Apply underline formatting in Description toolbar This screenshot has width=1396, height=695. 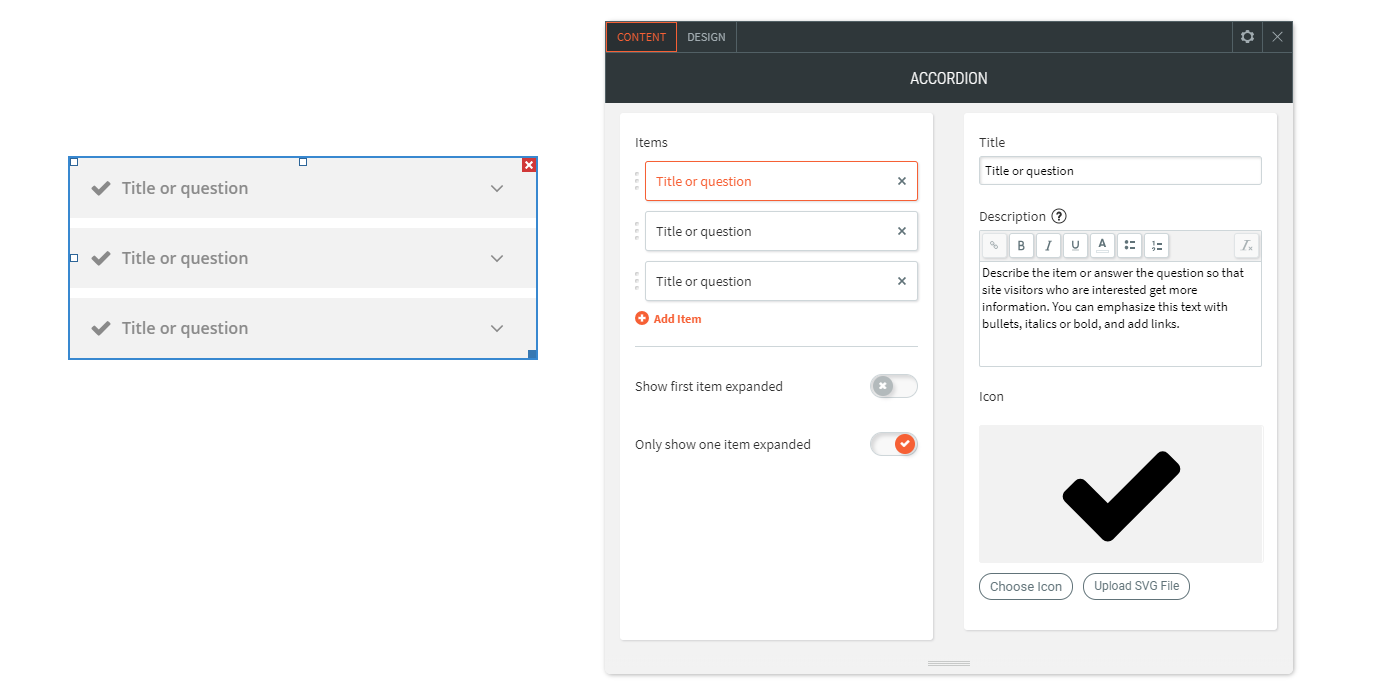coord(1075,245)
